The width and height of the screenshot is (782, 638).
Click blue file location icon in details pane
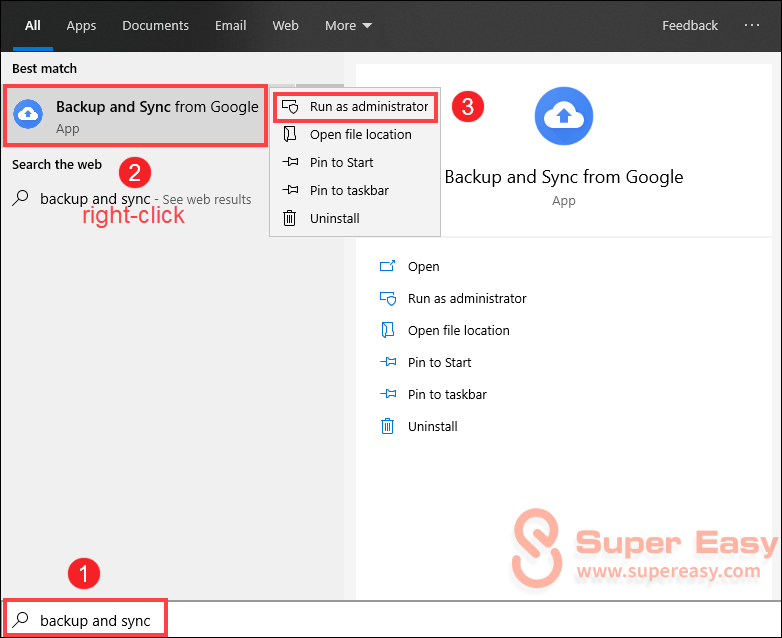[388, 330]
